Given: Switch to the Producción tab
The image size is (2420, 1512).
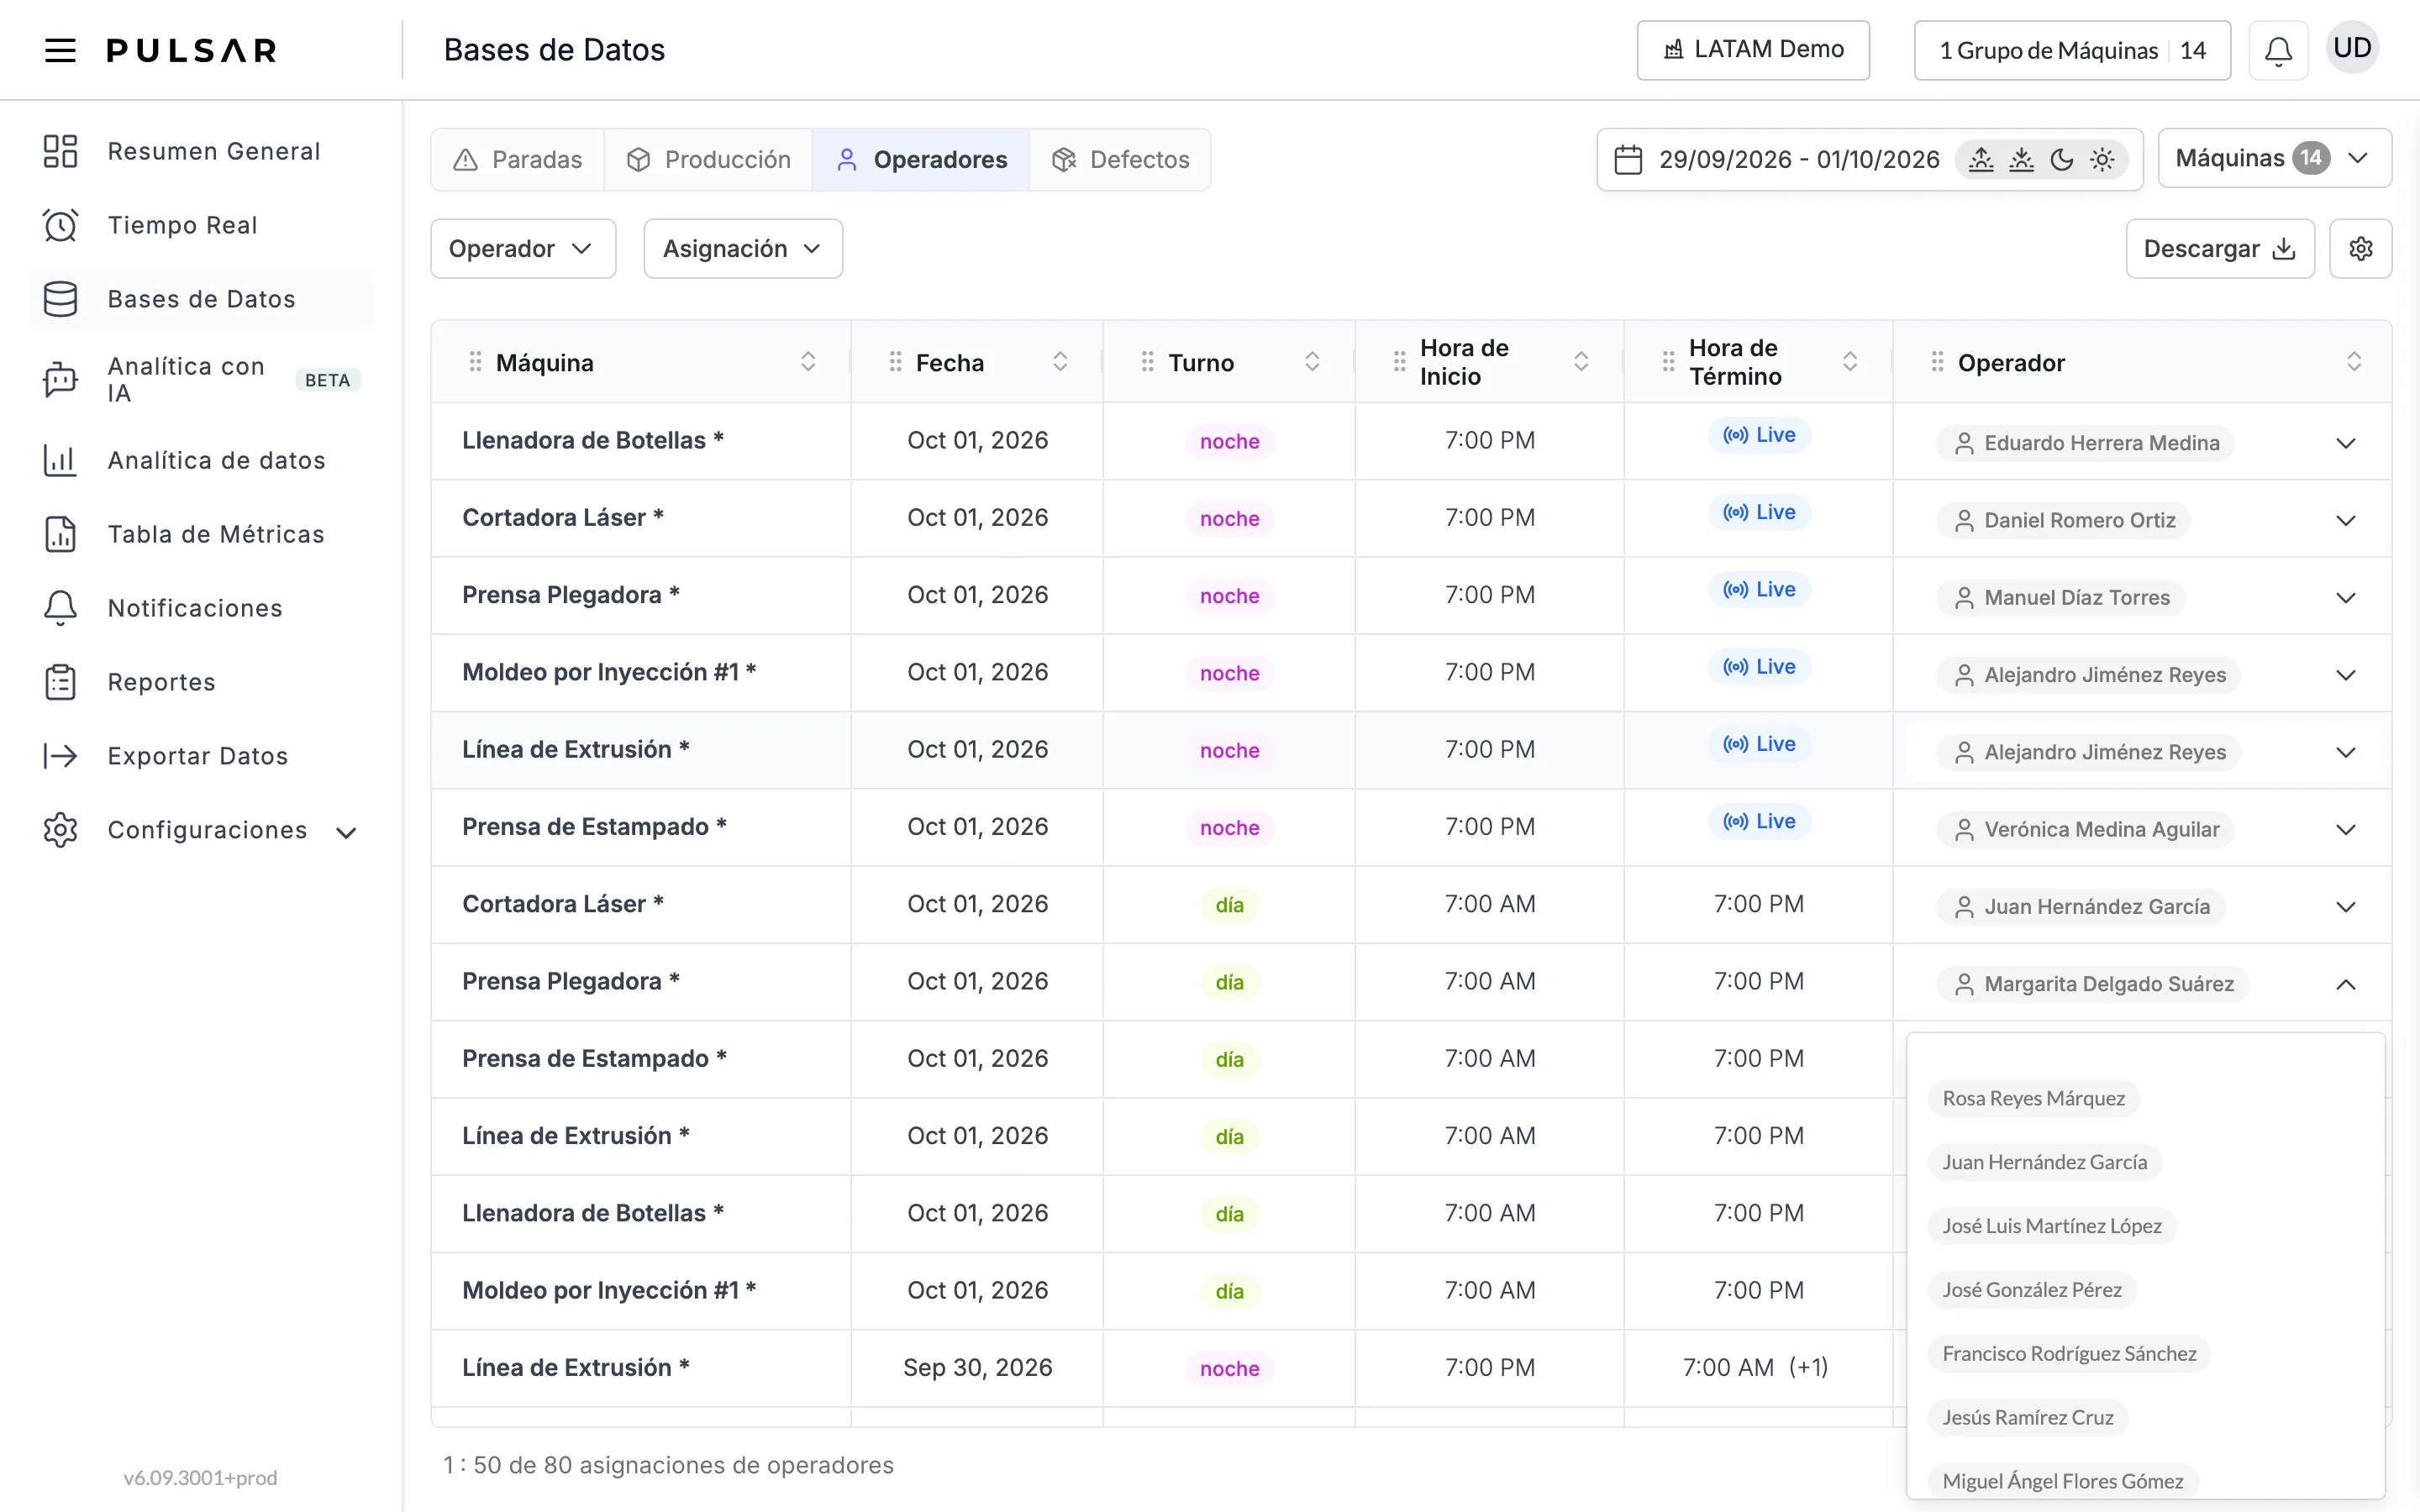Looking at the screenshot, I should tap(708, 160).
